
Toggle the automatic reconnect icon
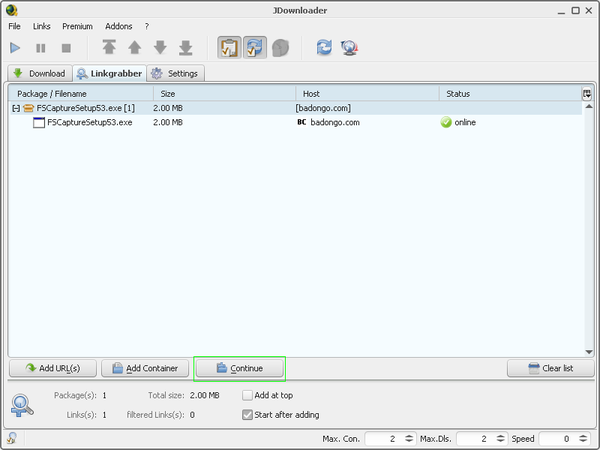pyautogui.click(x=255, y=47)
